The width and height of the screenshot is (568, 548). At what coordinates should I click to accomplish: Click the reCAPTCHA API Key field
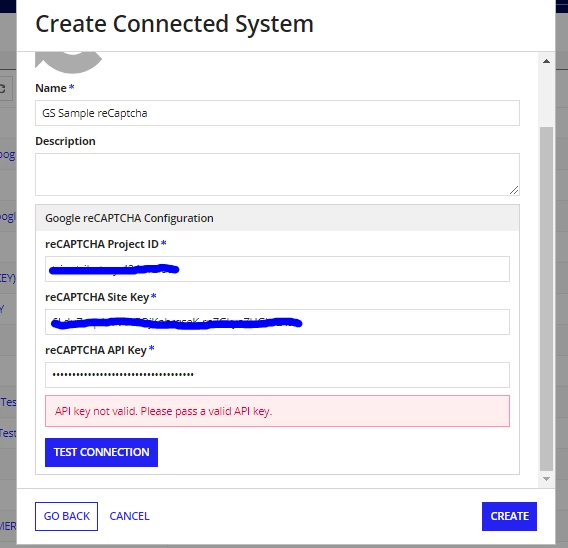pos(277,375)
